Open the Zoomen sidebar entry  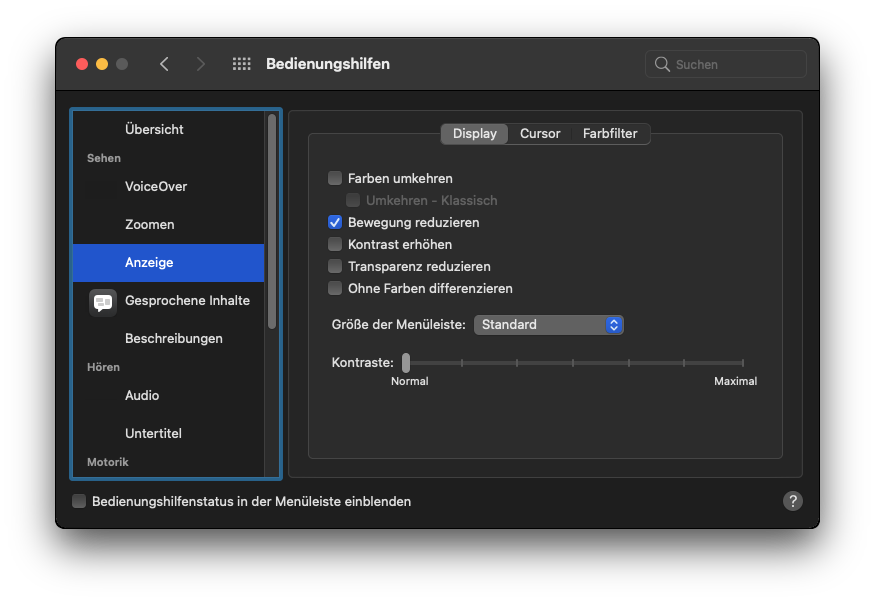pos(150,225)
